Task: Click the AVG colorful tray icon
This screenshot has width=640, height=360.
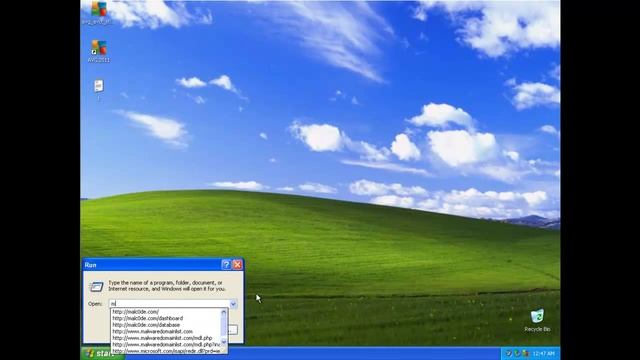Action: coord(526,353)
